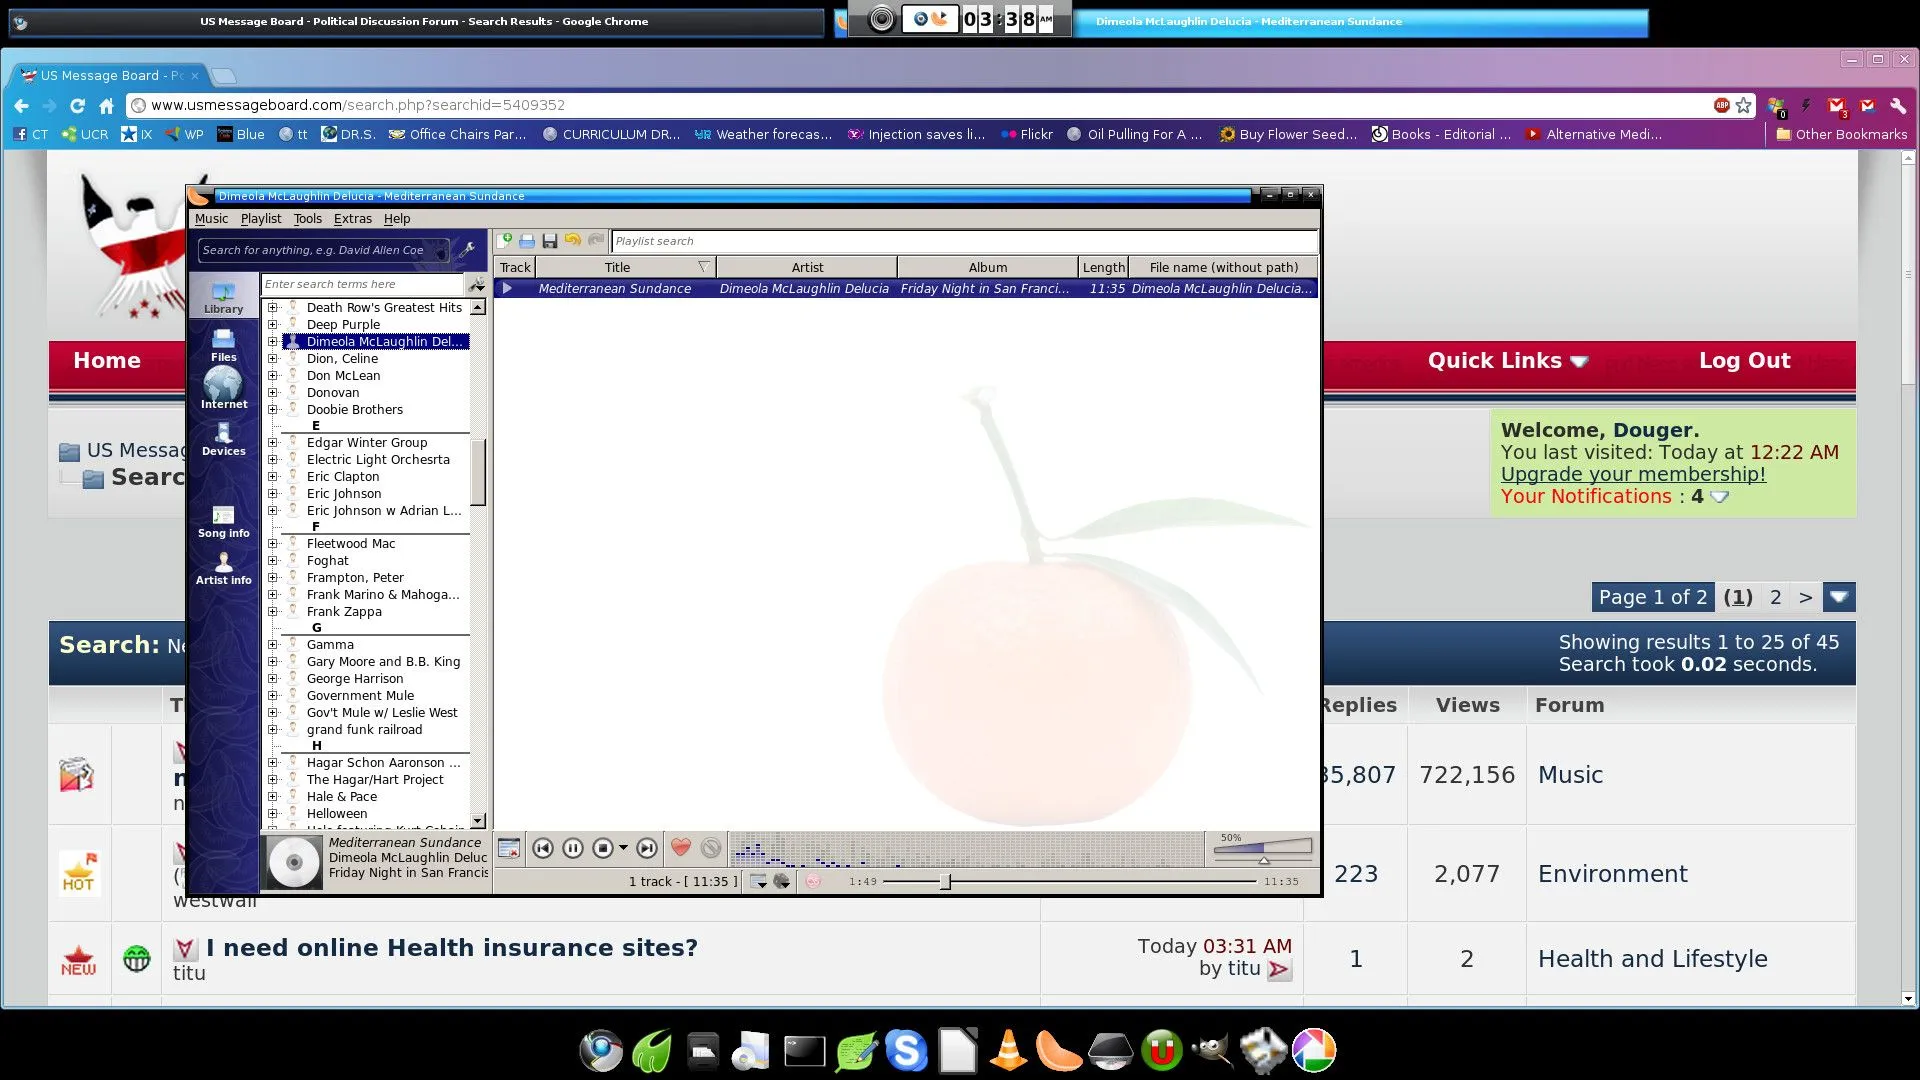Open the Extras menu

point(352,219)
